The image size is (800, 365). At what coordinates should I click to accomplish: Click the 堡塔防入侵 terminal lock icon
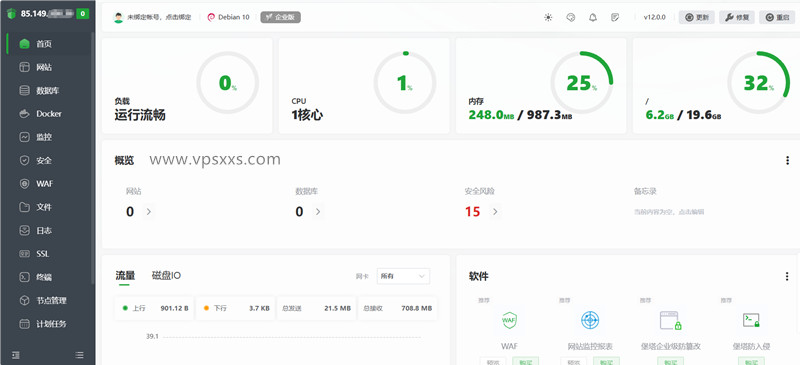point(751,321)
